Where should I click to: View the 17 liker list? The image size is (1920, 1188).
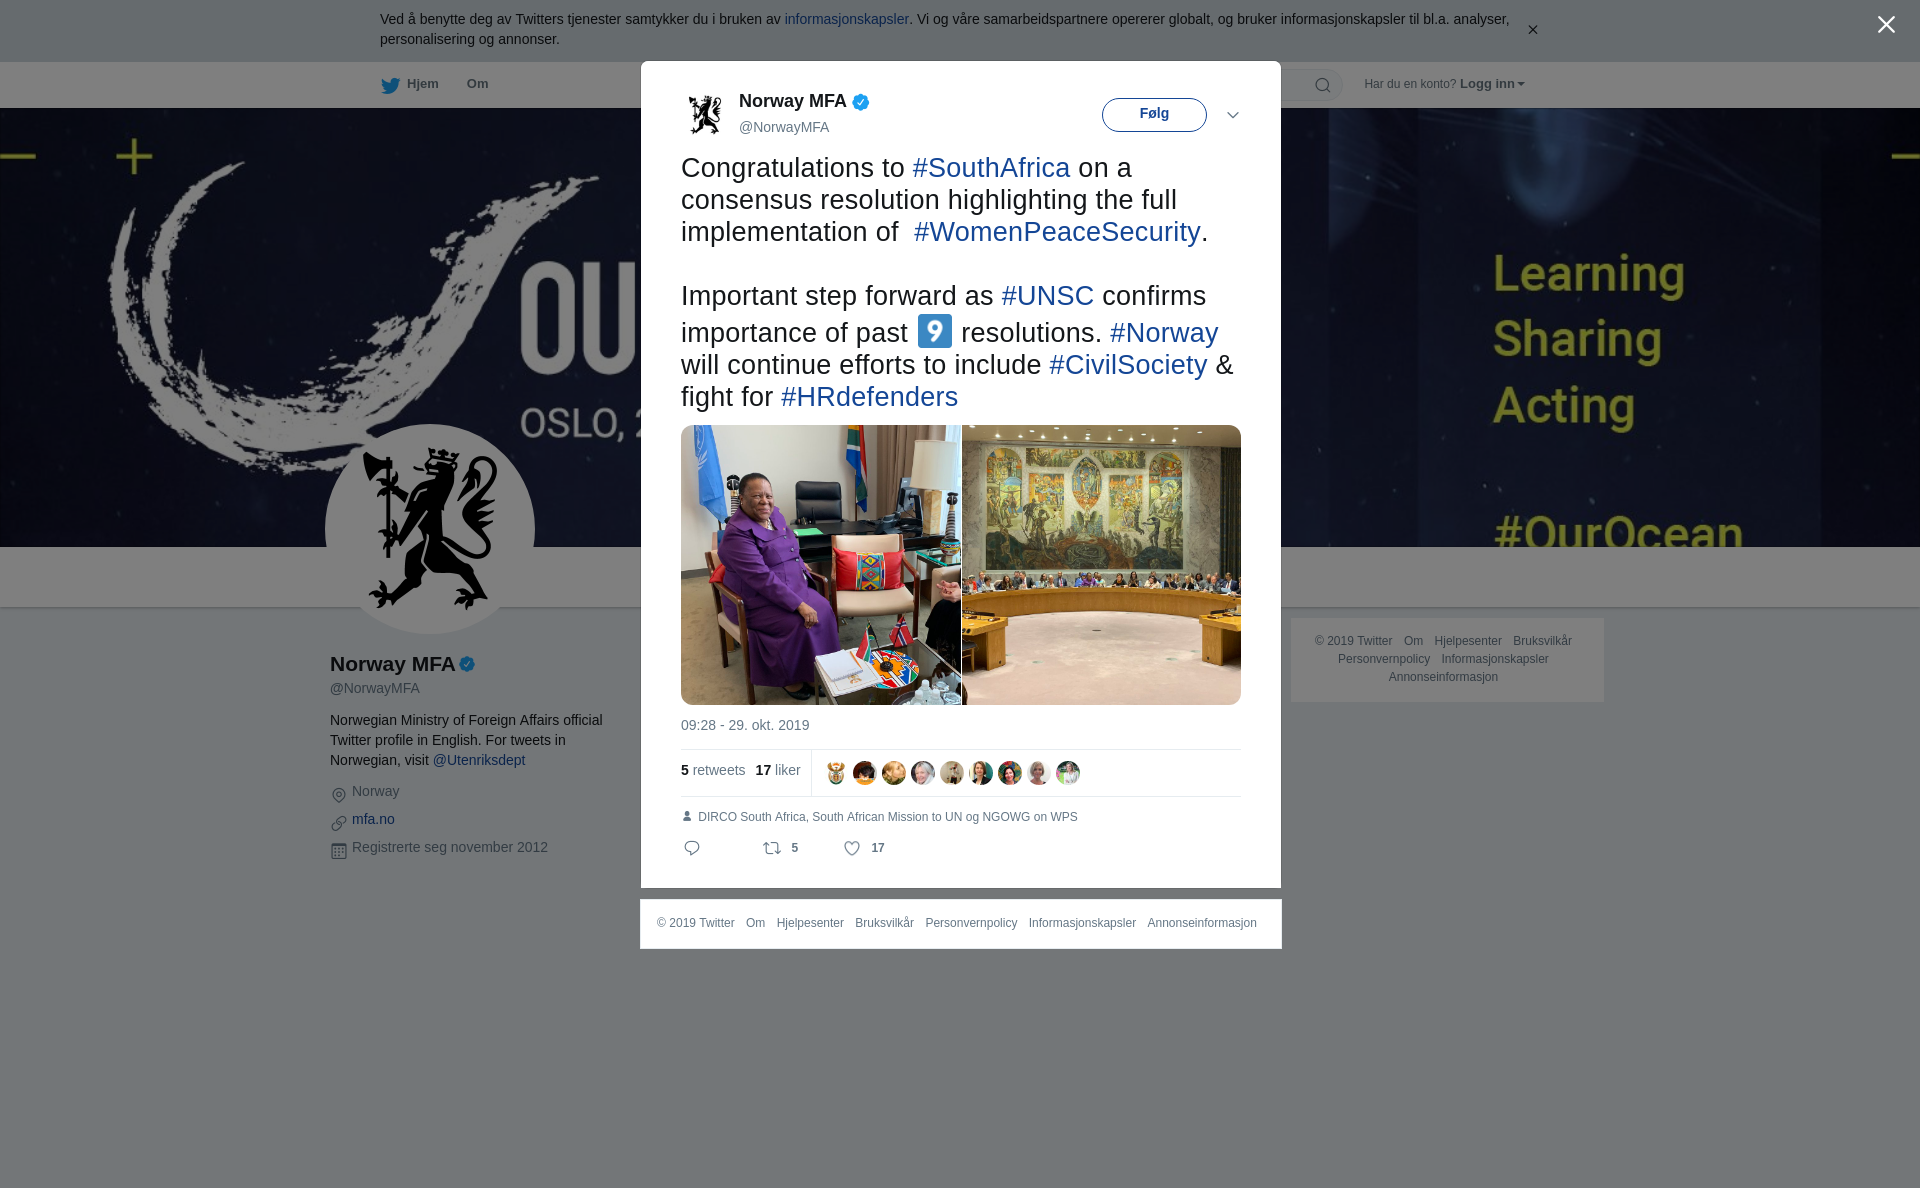pos(778,770)
